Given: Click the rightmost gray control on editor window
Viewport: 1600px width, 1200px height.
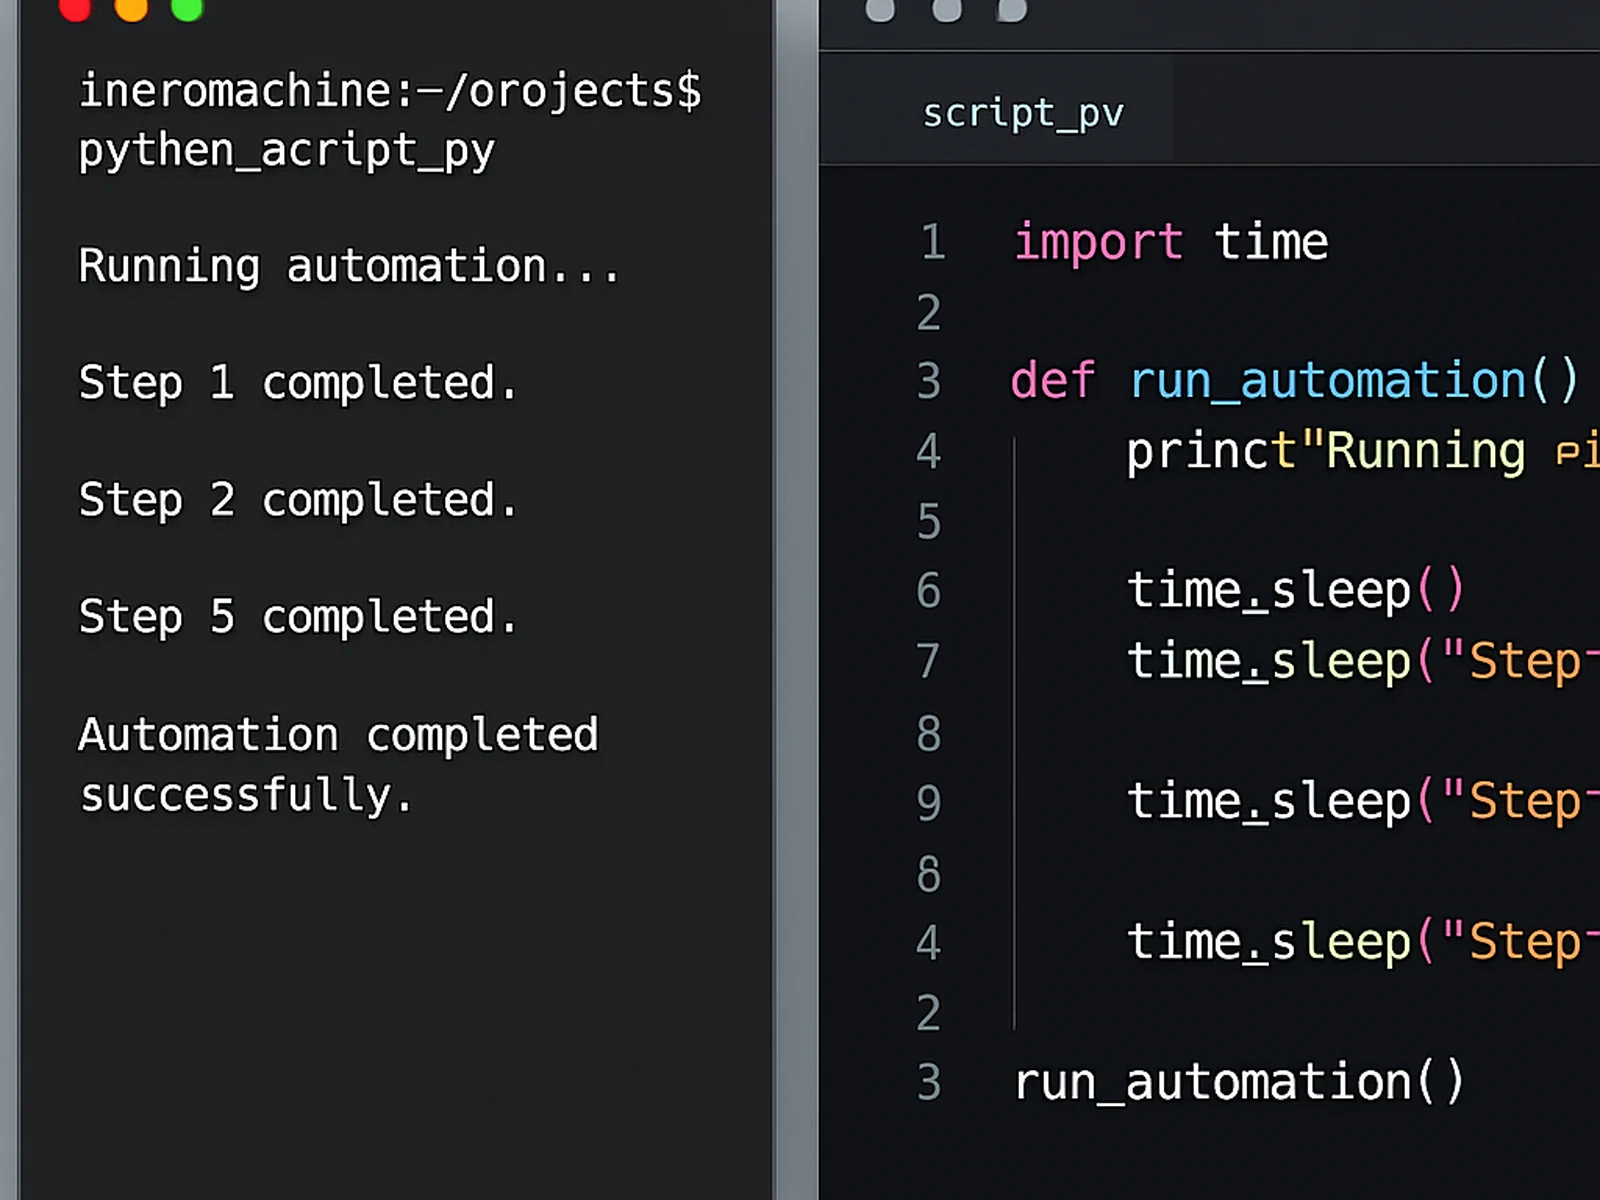Looking at the screenshot, I should [x=1010, y=11].
